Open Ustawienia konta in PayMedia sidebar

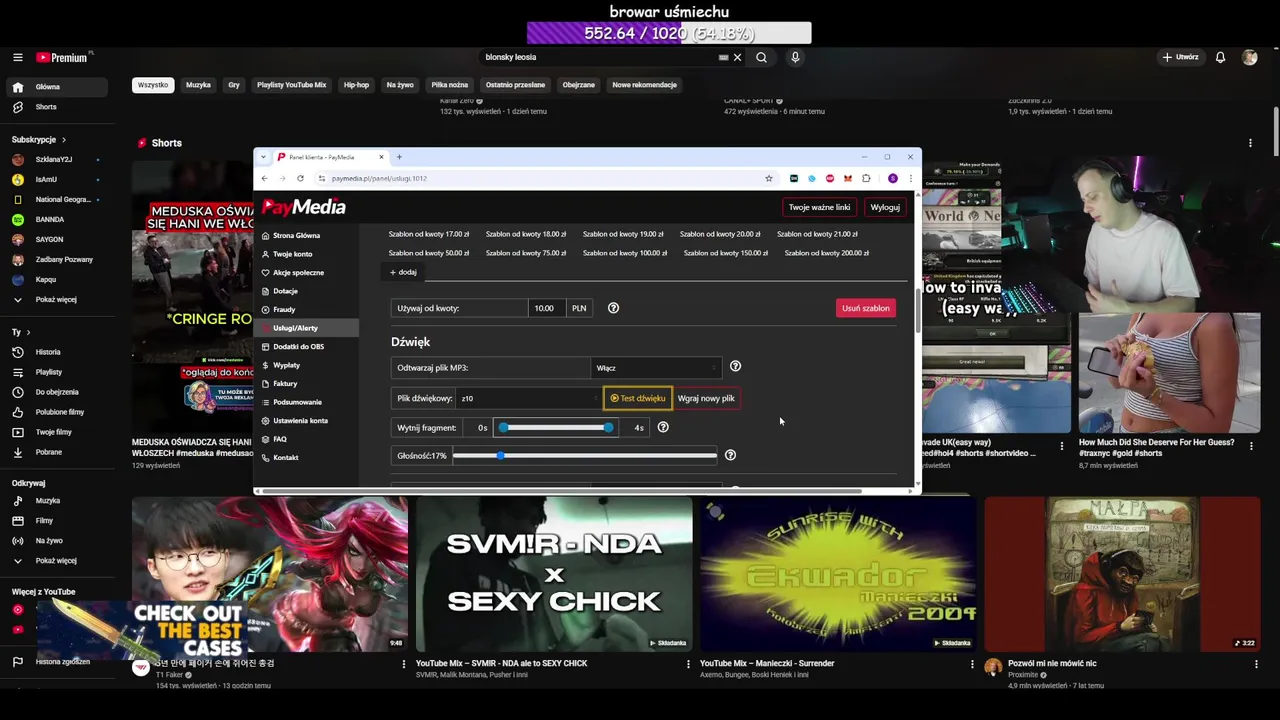pos(306,420)
